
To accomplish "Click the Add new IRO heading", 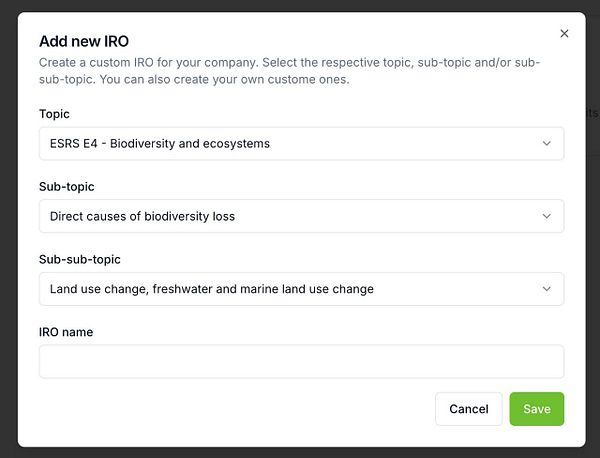I will (x=83, y=41).
